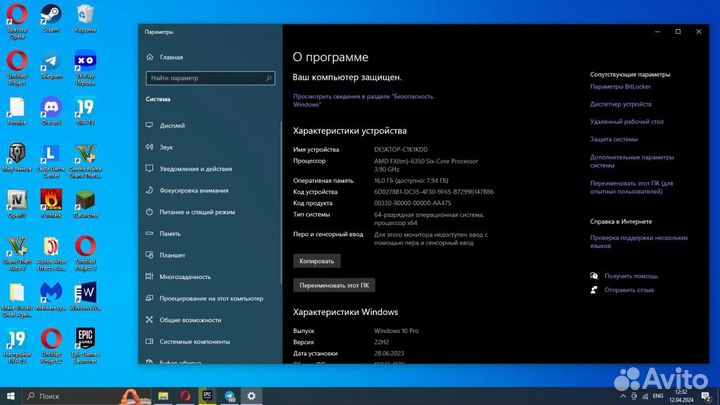This screenshot has width=720, height=405.
Task: Select the Word desktop shortcut
Action: click(85, 297)
